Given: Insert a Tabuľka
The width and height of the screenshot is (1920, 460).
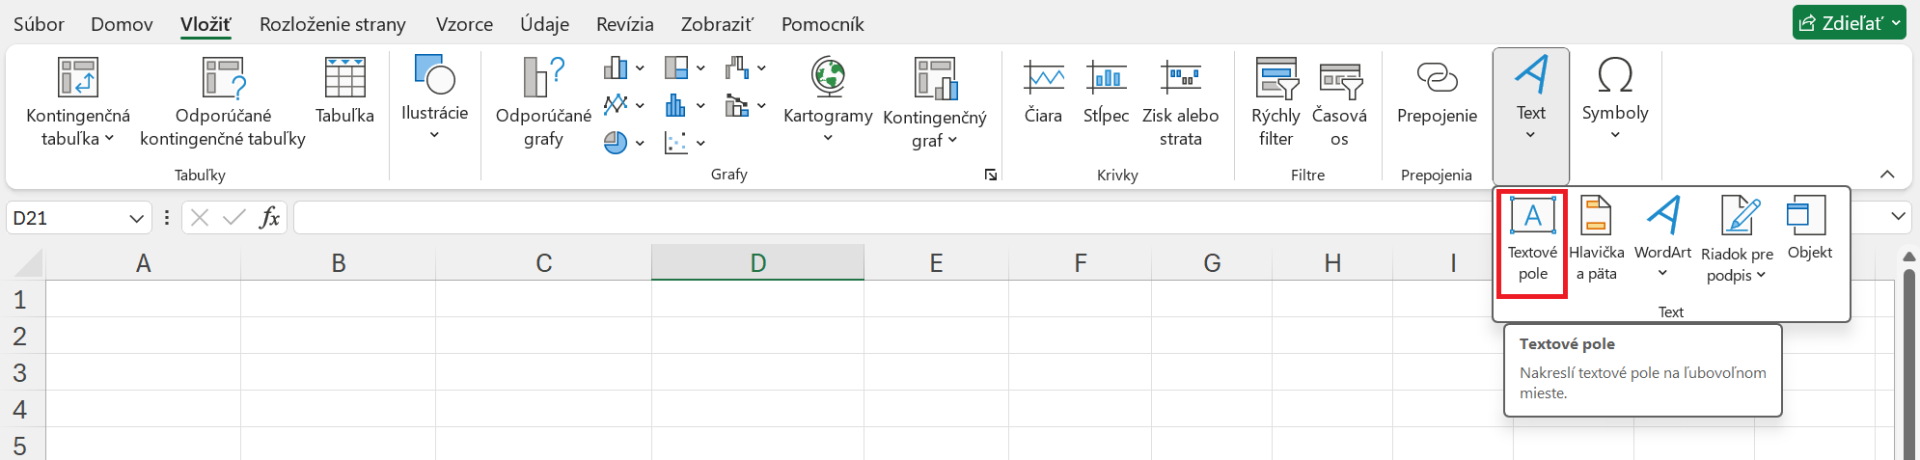Looking at the screenshot, I should (x=345, y=91).
